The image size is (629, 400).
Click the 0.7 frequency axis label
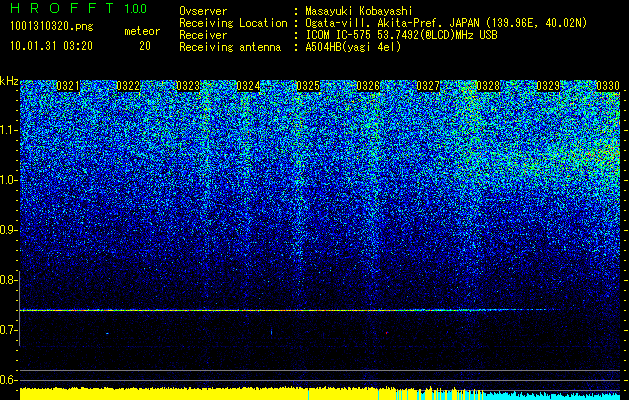(8, 330)
